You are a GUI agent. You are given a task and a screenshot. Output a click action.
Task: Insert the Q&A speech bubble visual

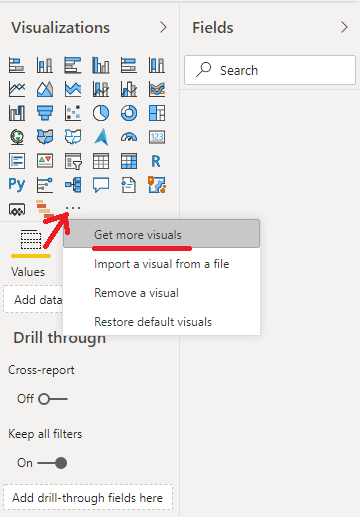pyautogui.click(x=101, y=185)
